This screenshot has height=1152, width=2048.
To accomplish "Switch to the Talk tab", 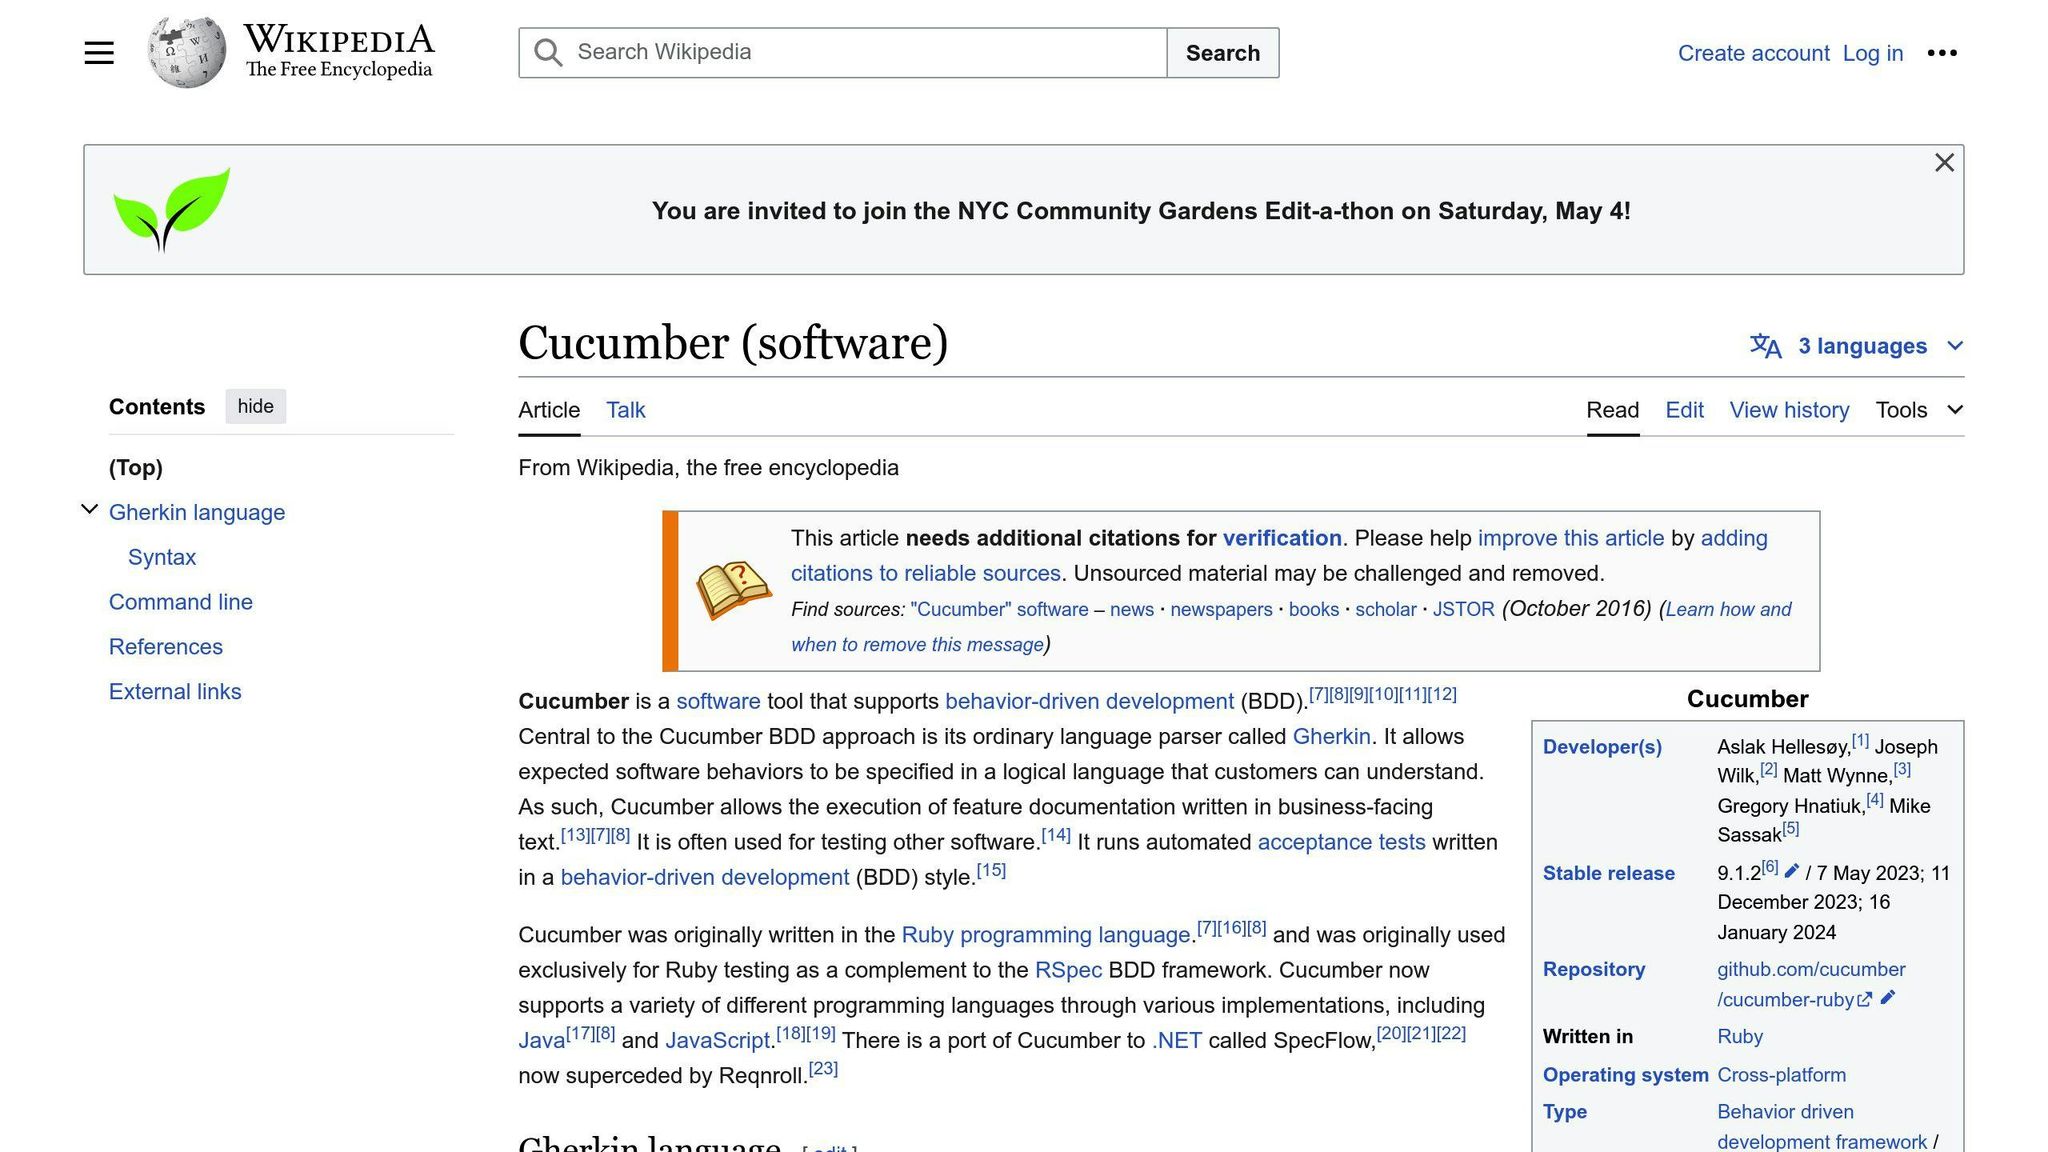I will [626, 410].
